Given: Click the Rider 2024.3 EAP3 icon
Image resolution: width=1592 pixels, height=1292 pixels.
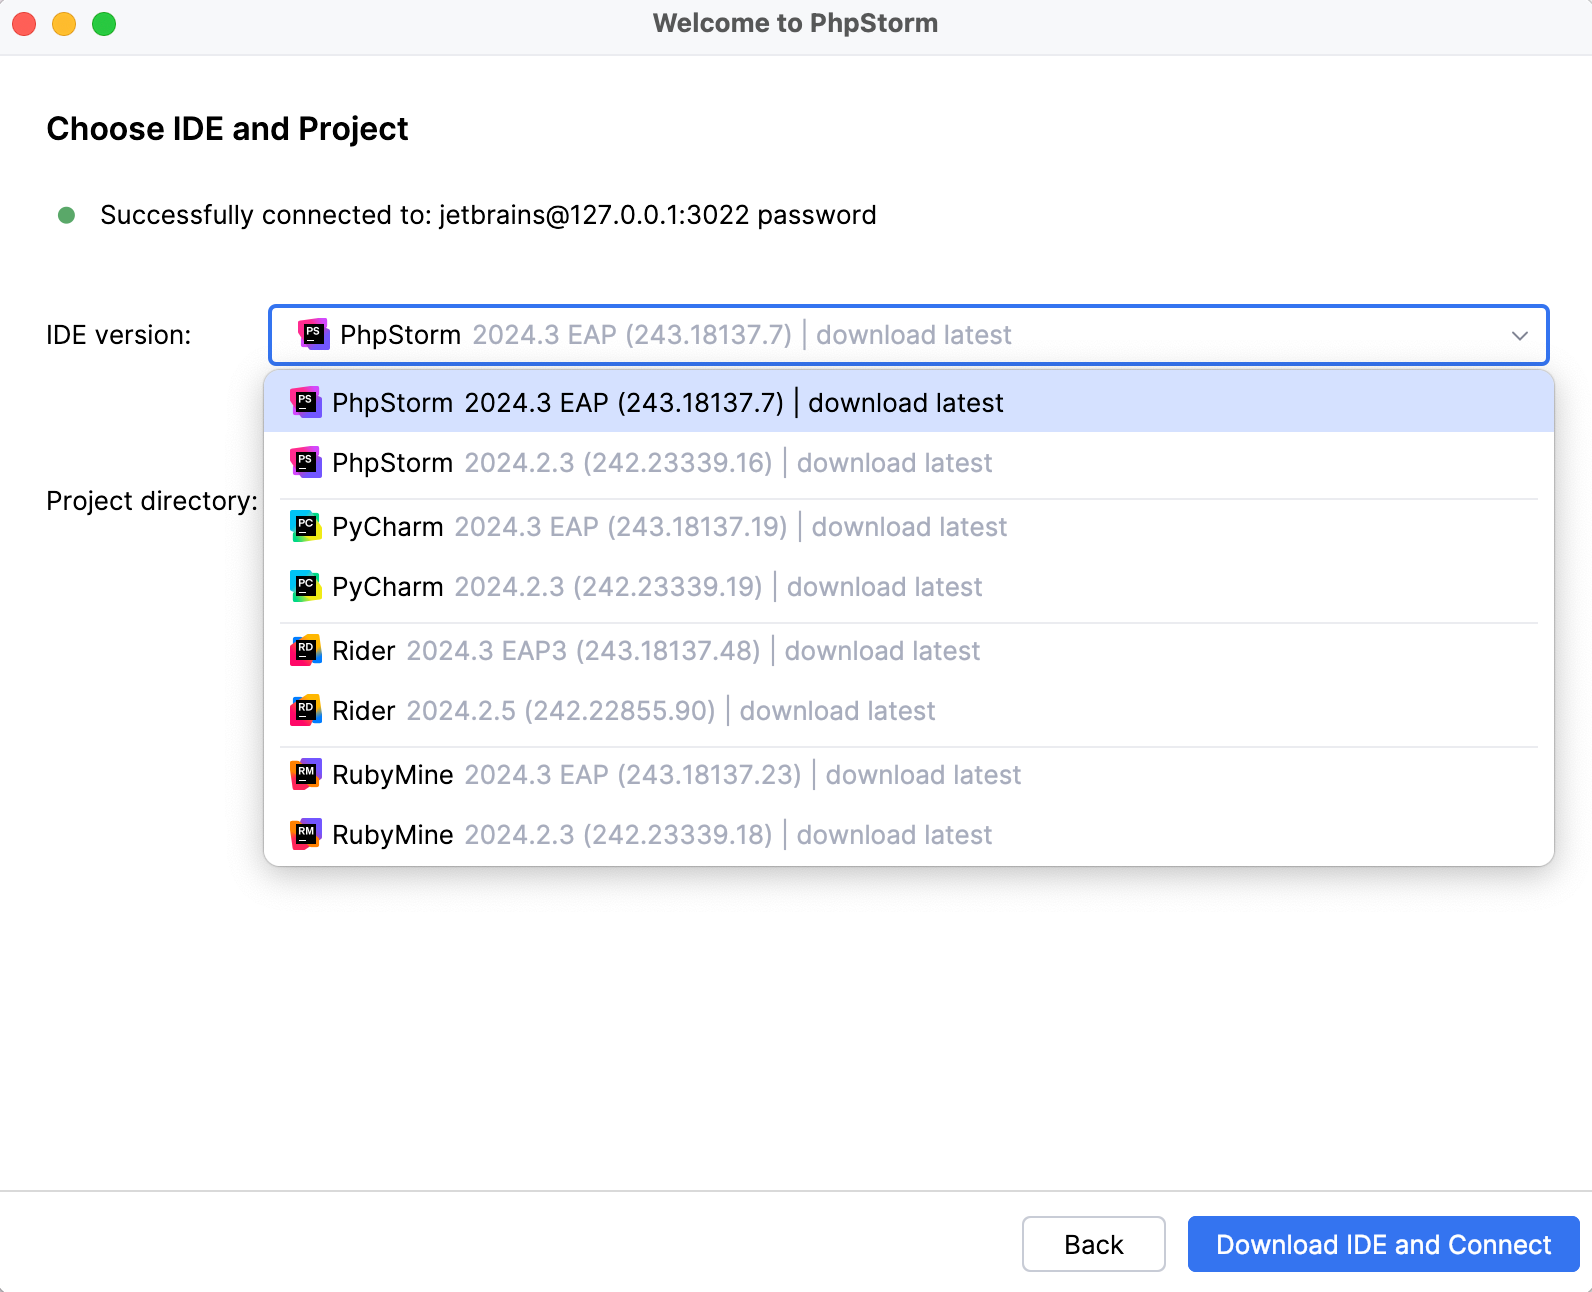Looking at the screenshot, I should tap(305, 650).
